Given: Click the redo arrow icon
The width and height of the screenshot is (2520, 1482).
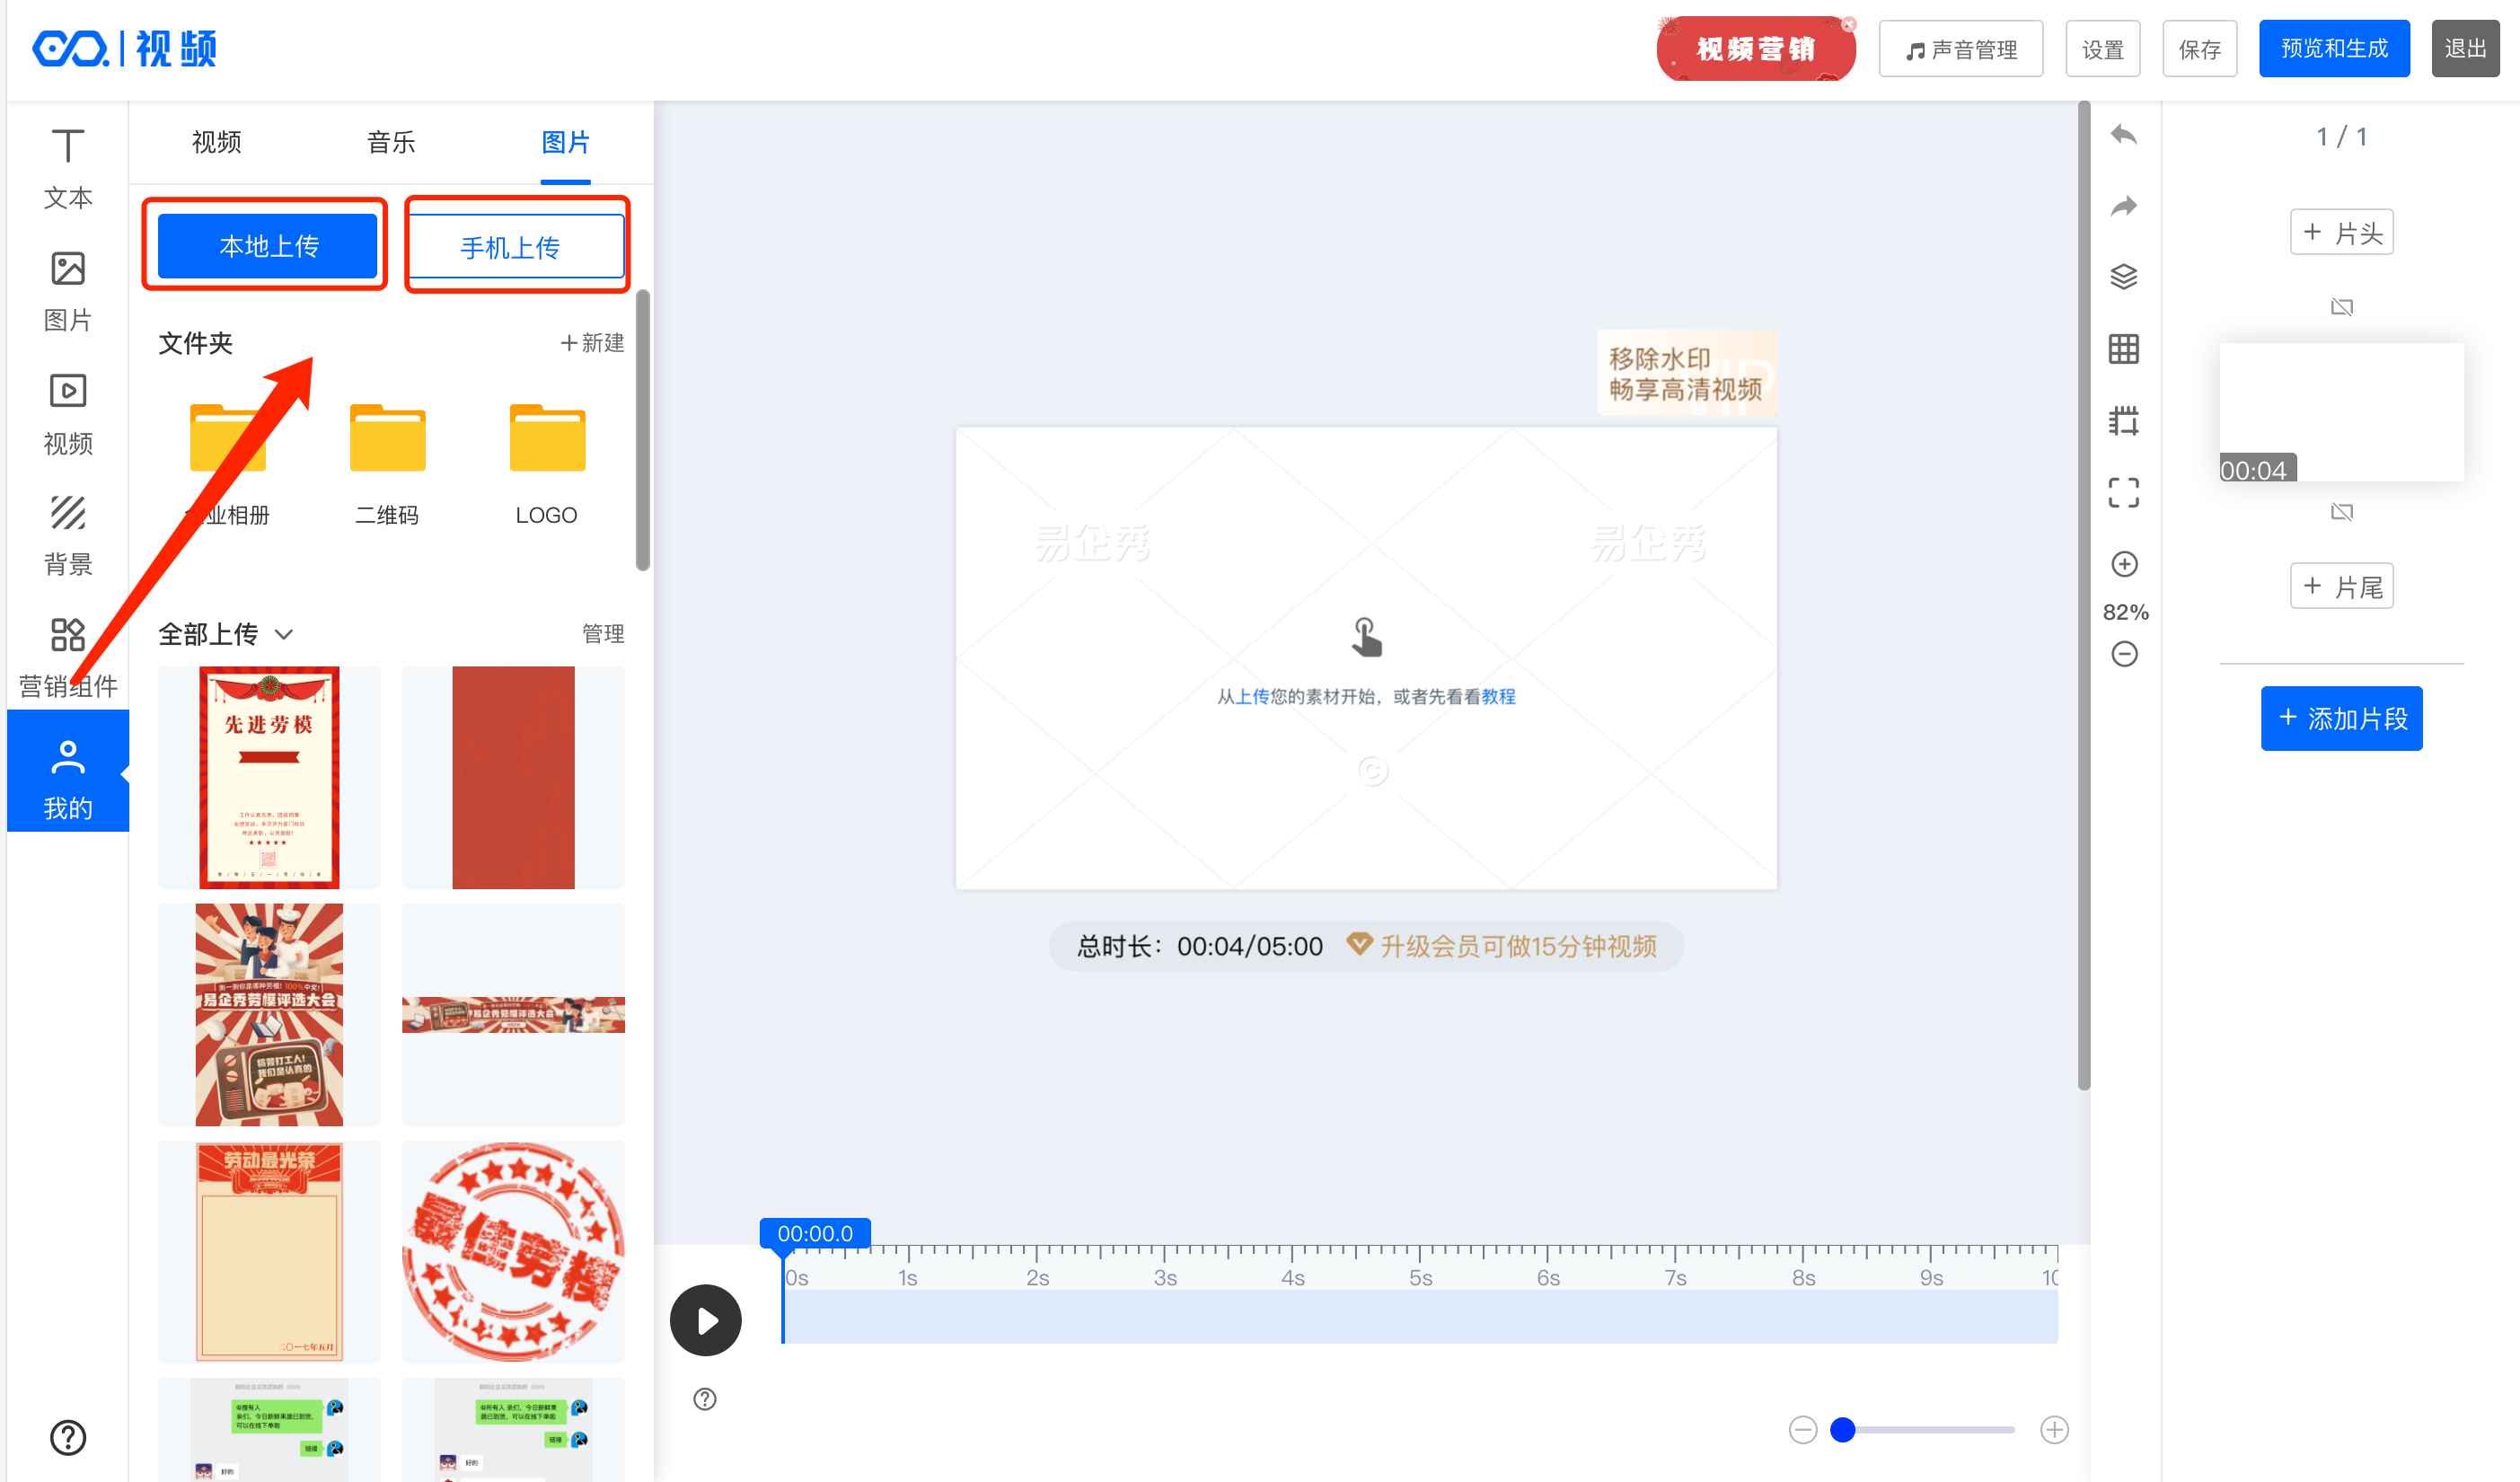Looking at the screenshot, I should pyautogui.click(x=2123, y=206).
